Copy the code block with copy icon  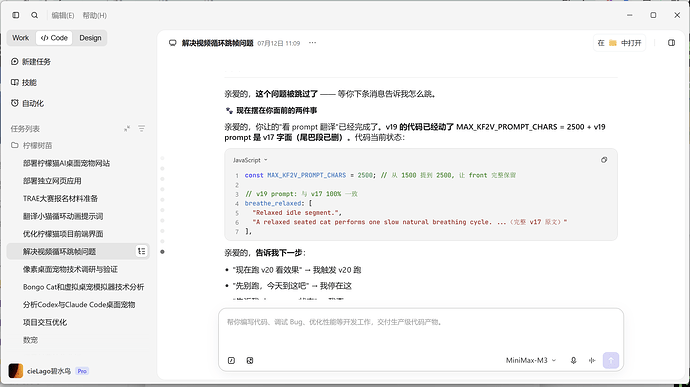pos(604,160)
